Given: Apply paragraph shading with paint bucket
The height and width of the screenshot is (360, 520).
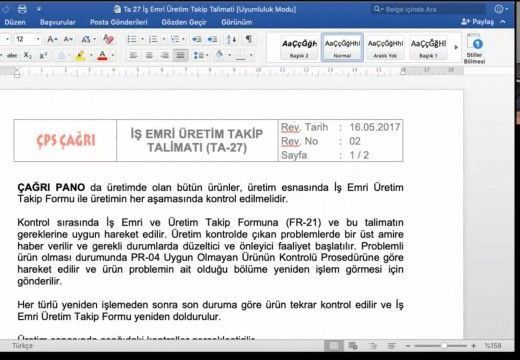Looking at the screenshot, I should [x=219, y=55].
